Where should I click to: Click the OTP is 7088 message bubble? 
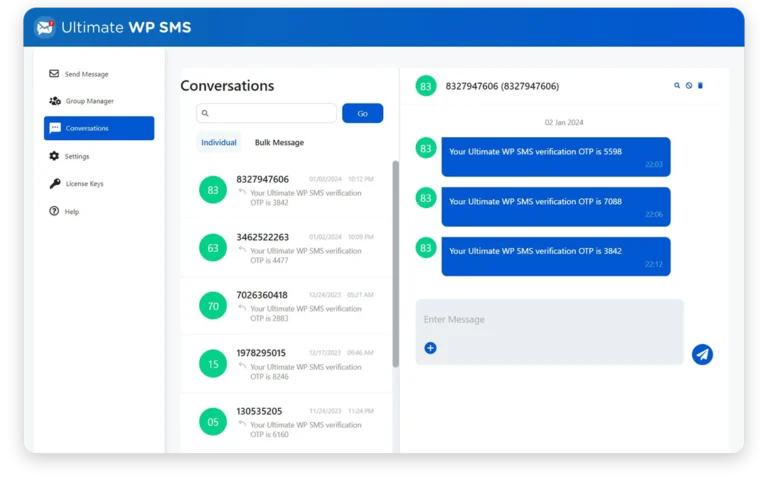coord(556,207)
